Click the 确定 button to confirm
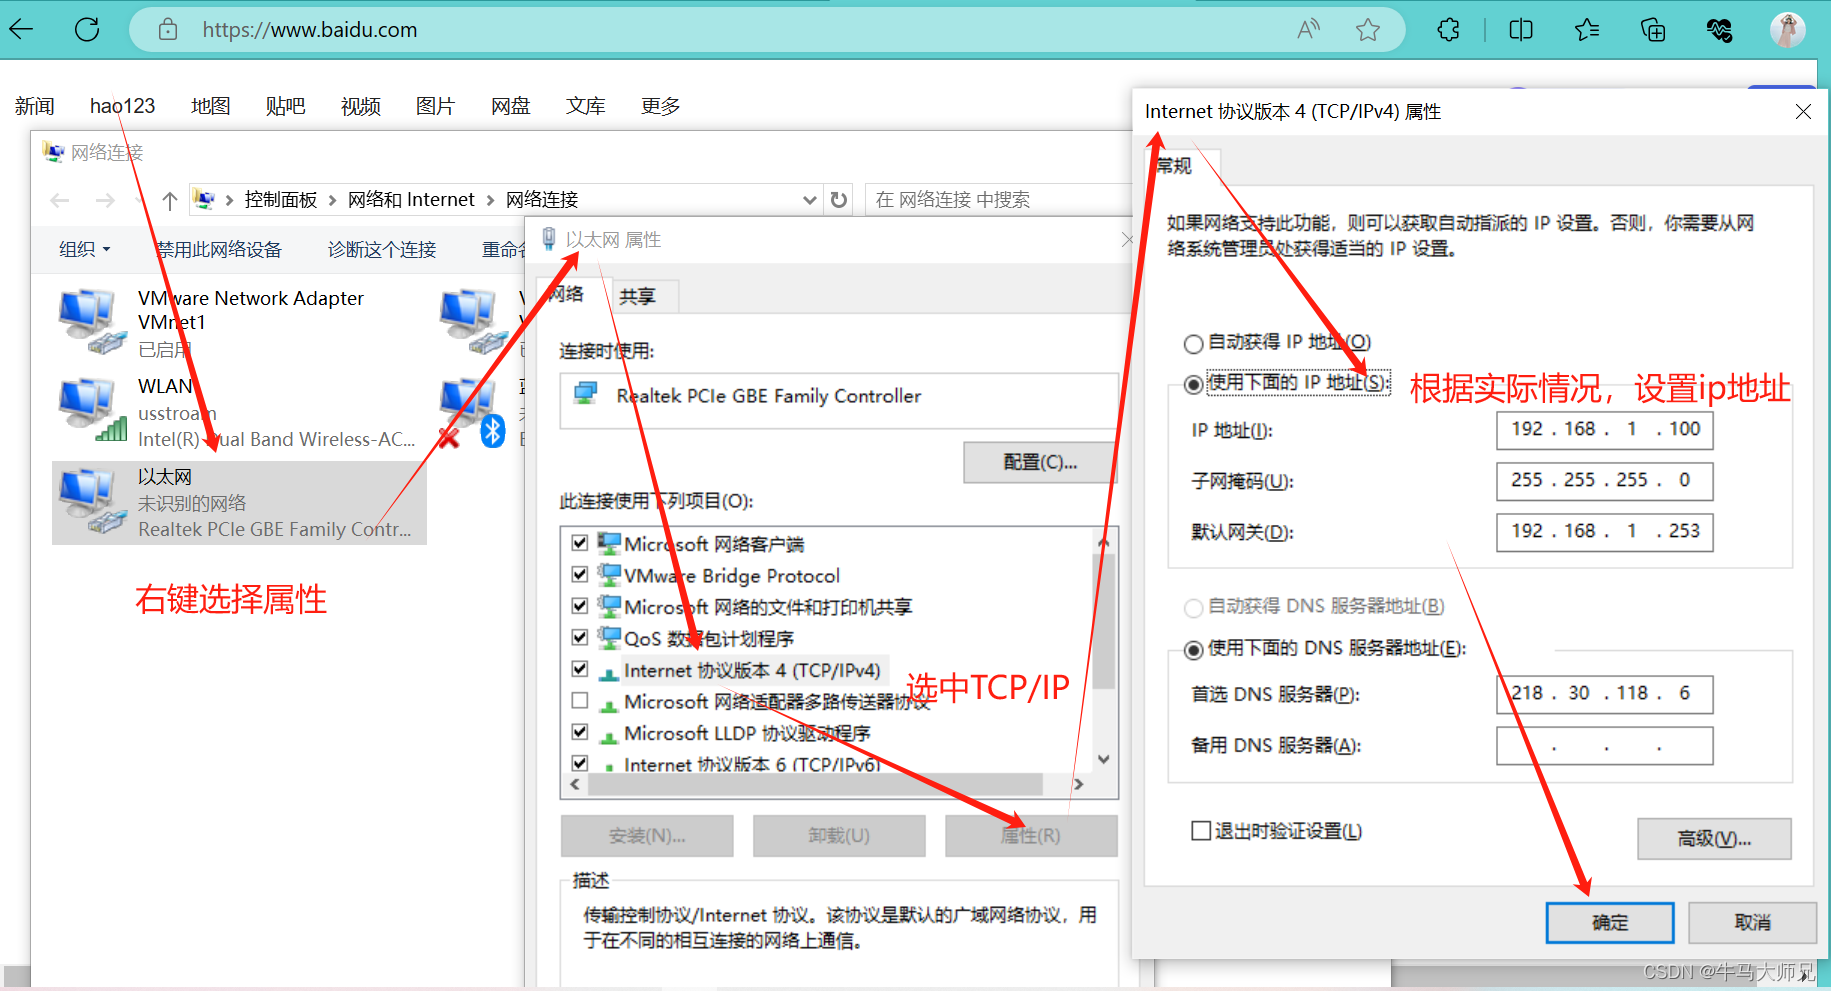 point(1609,922)
